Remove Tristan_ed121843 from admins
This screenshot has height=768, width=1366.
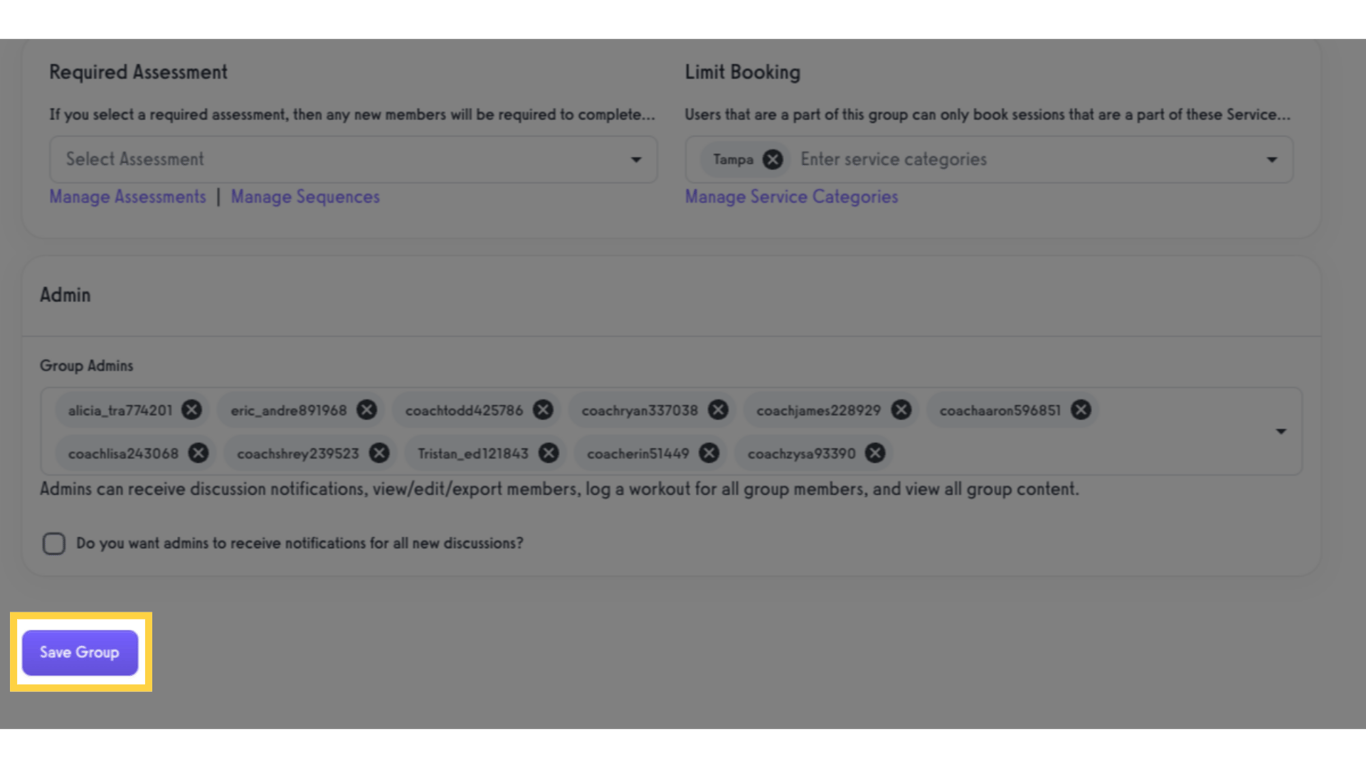click(549, 453)
